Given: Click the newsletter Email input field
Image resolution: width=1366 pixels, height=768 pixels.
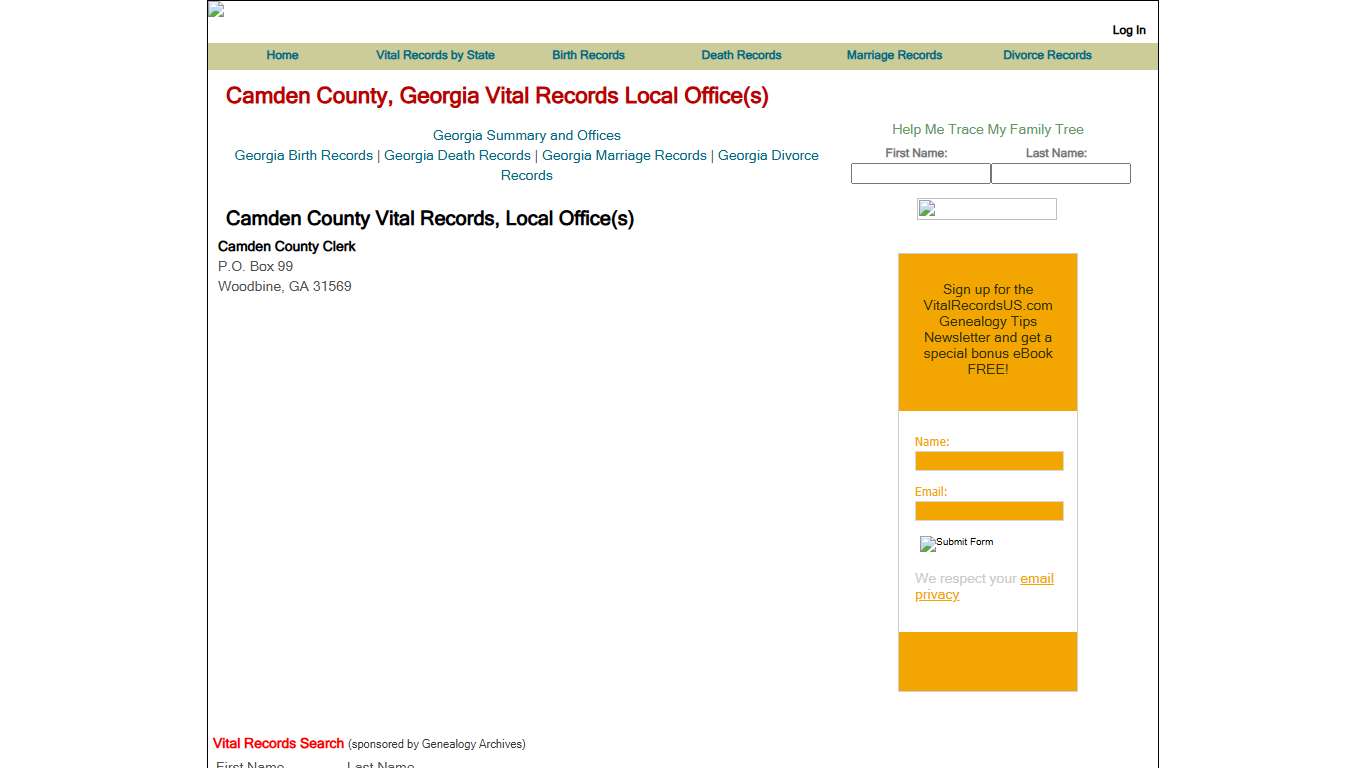Looking at the screenshot, I should coord(988,511).
